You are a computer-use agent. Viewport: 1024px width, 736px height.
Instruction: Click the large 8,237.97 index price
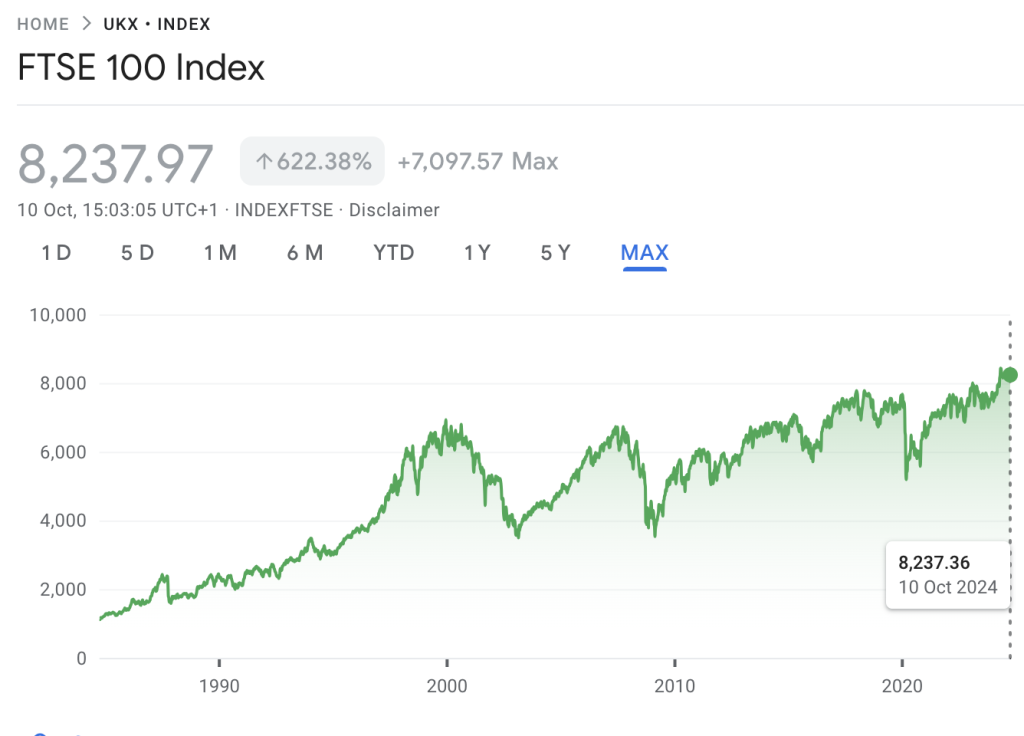tap(116, 163)
